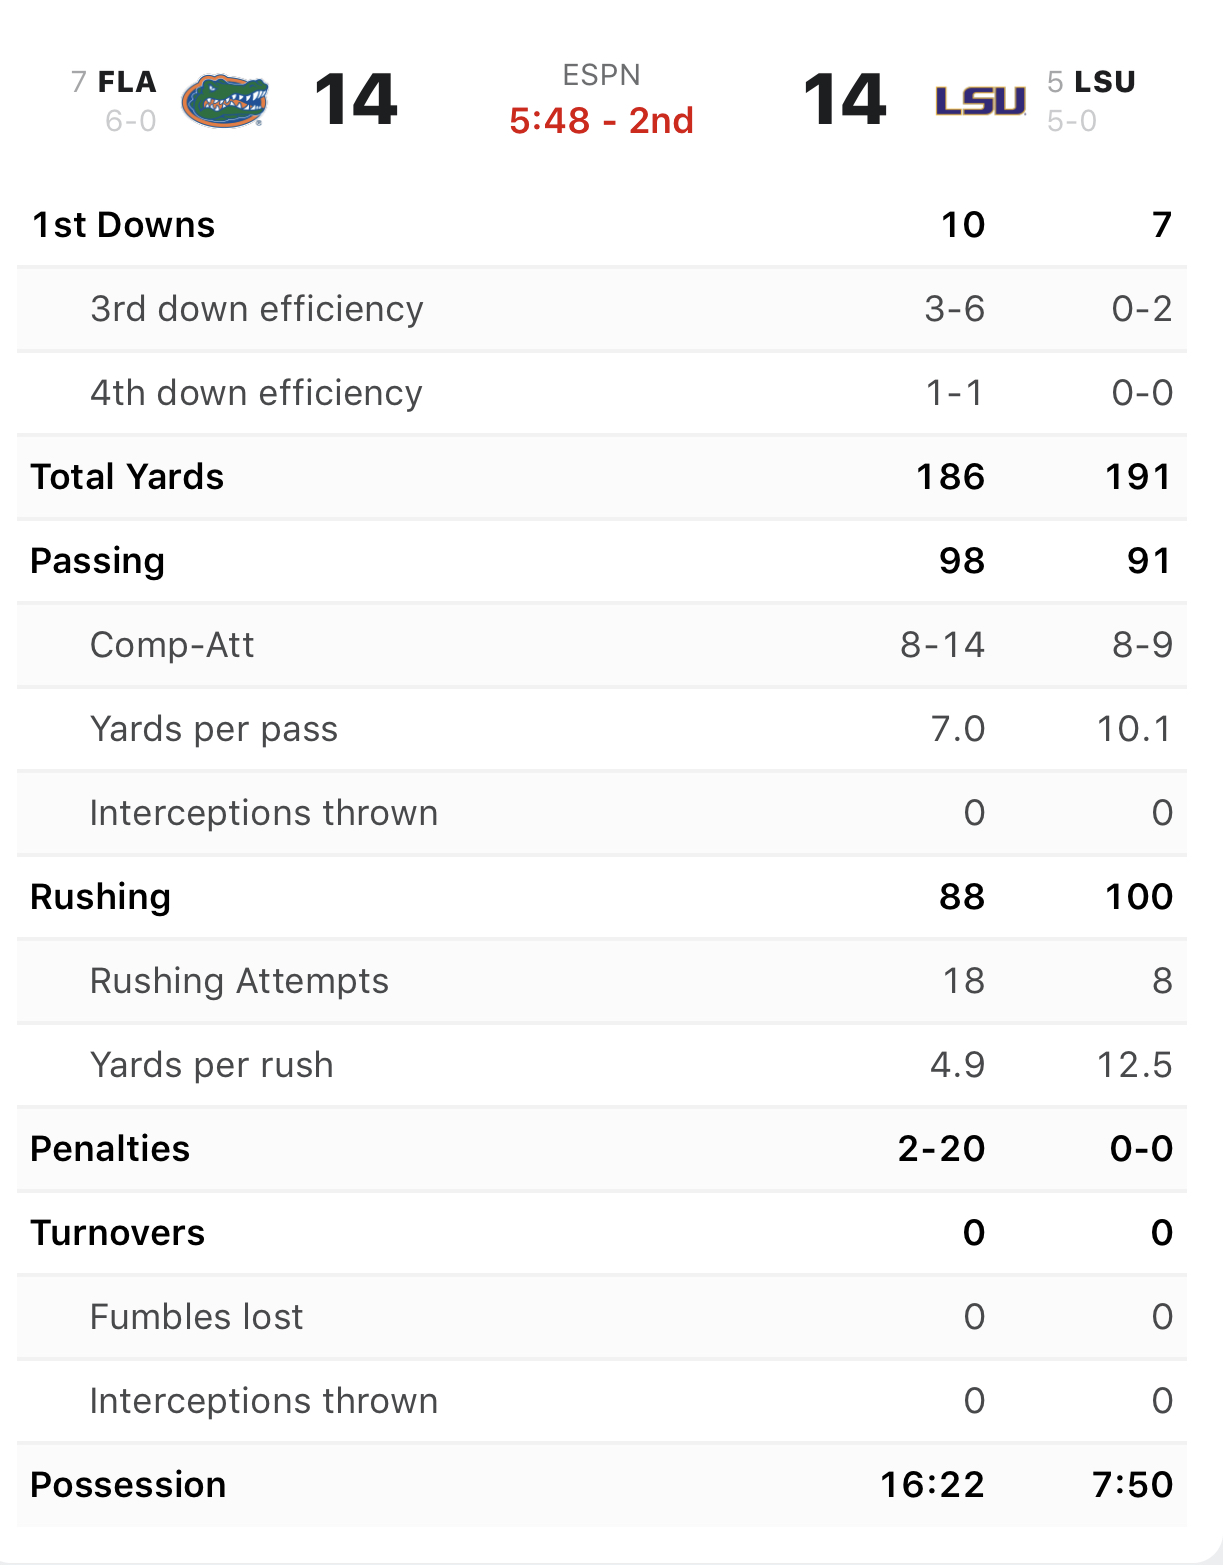Image resolution: width=1223 pixels, height=1565 pixels.
Task: Tap the Total Yards row
Action: [602, 477]
